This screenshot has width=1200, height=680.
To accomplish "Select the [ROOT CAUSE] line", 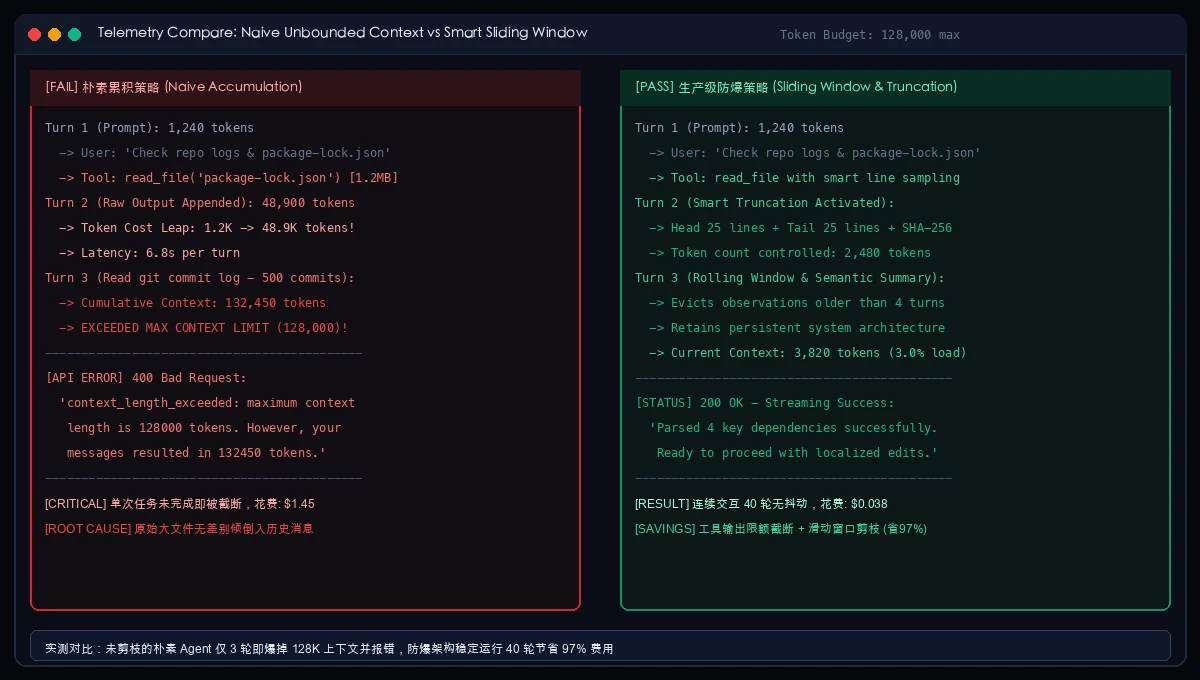I will click(x=179, y=528).
